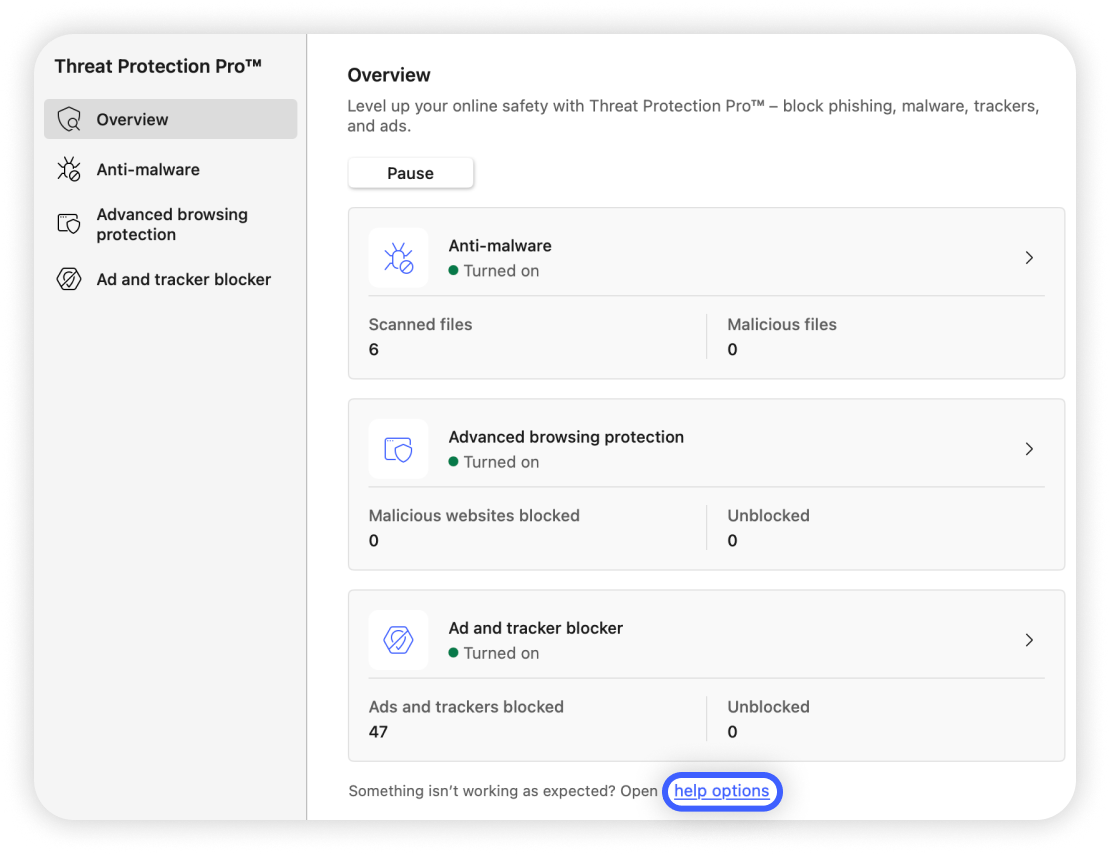Expand the Anti-malware card using its chevron
The image size is (1110, 854).
pos(1029,258)
